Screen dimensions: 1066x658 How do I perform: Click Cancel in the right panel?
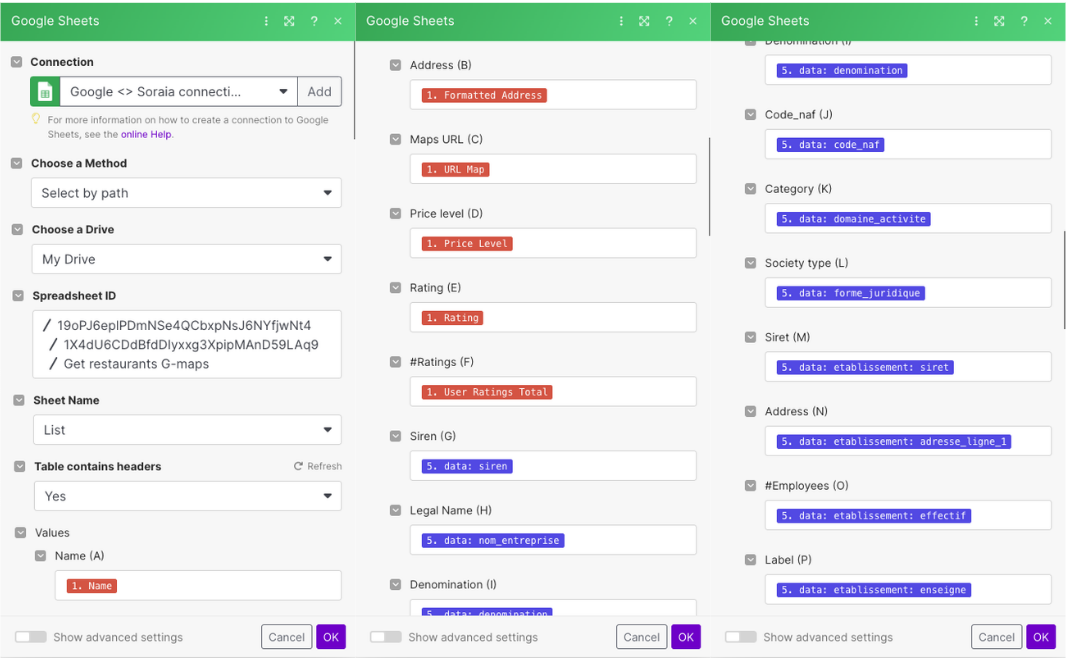(996, 637)
